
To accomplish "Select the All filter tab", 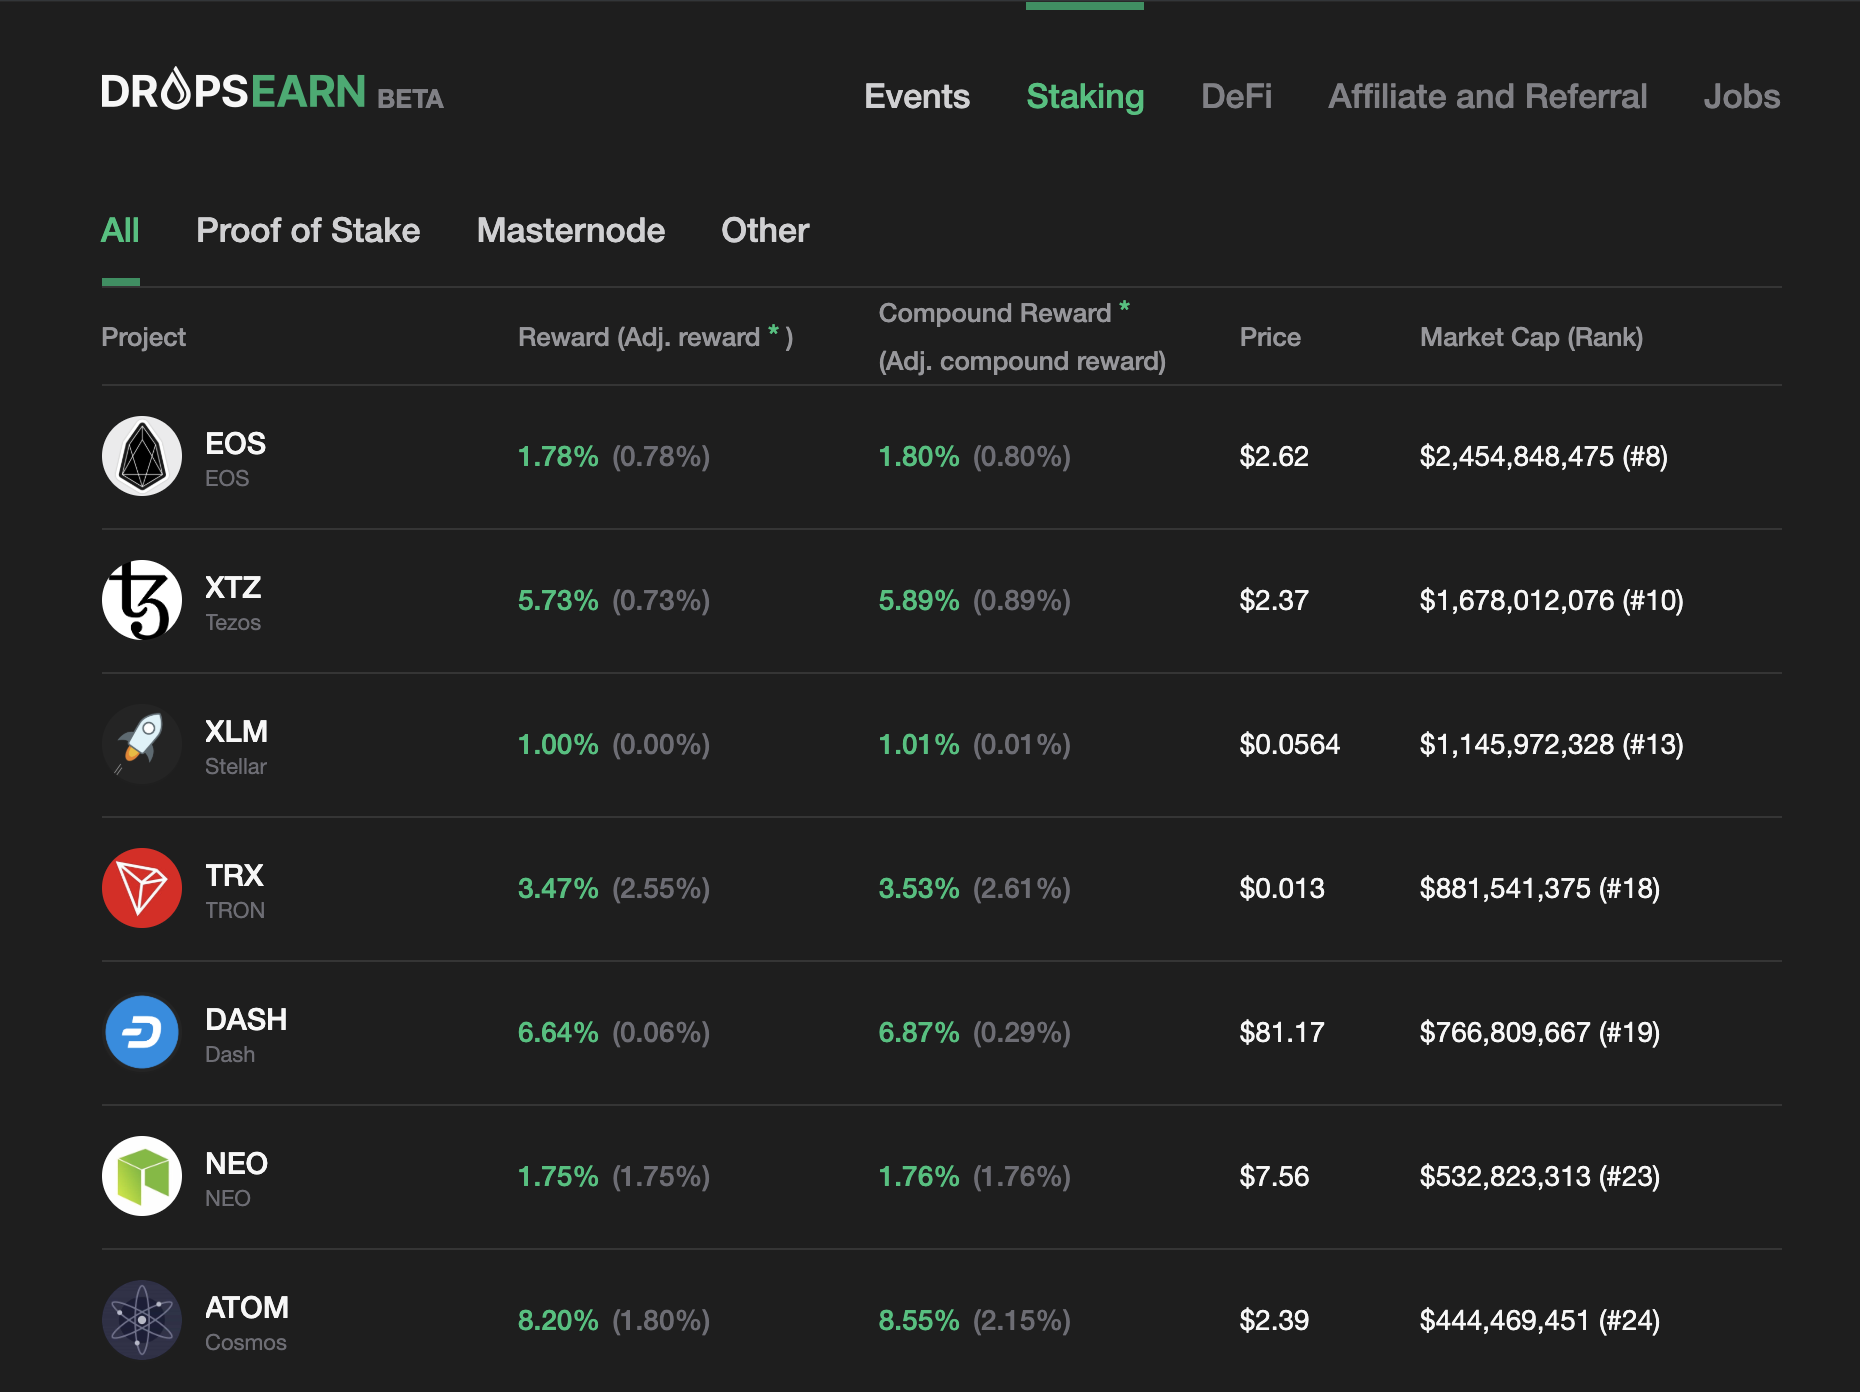I will pyautogui.click(x=120, y=230).
